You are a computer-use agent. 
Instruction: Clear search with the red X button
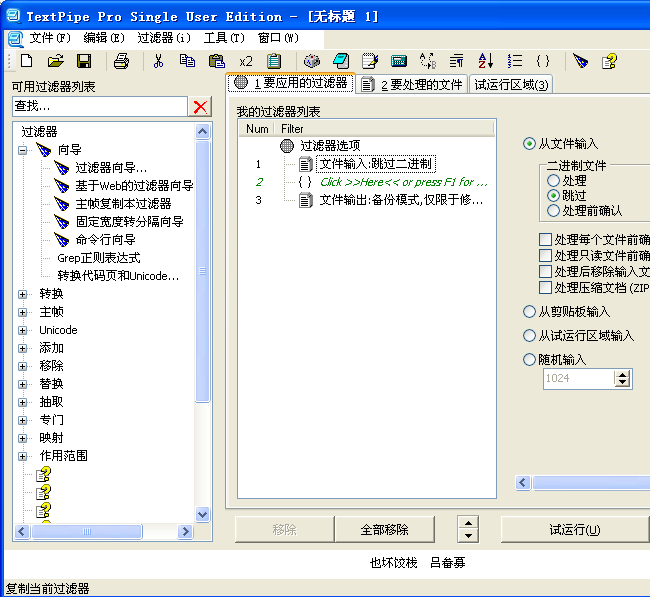200,106
